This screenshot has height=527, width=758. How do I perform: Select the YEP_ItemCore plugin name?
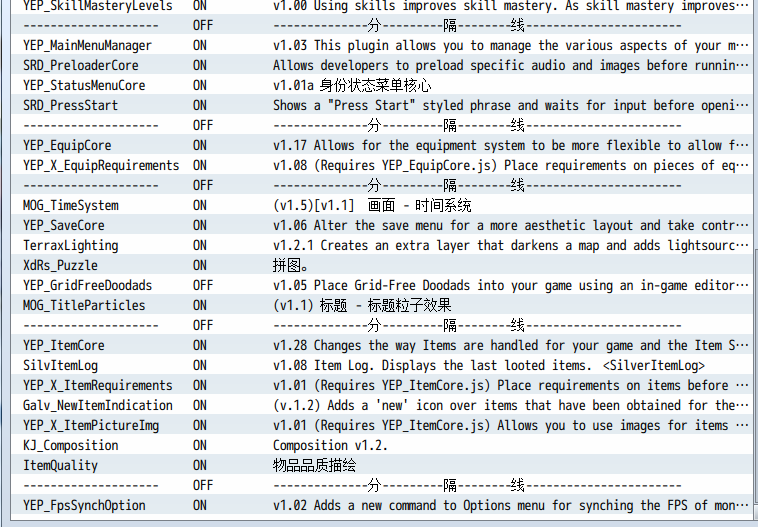point(64,345)
